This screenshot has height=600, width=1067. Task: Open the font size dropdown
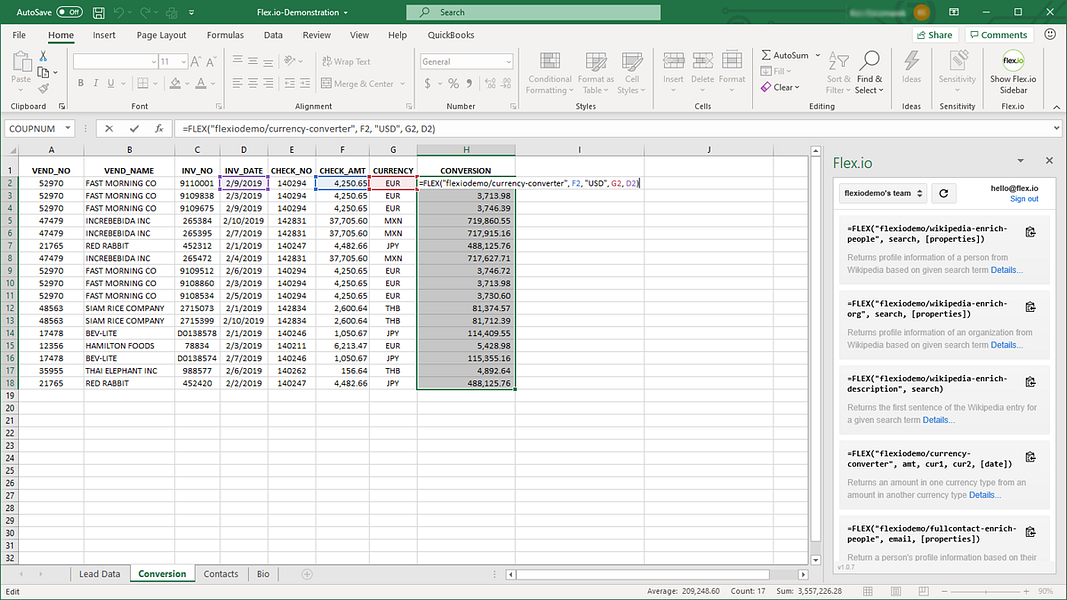[x=184, y=62]
